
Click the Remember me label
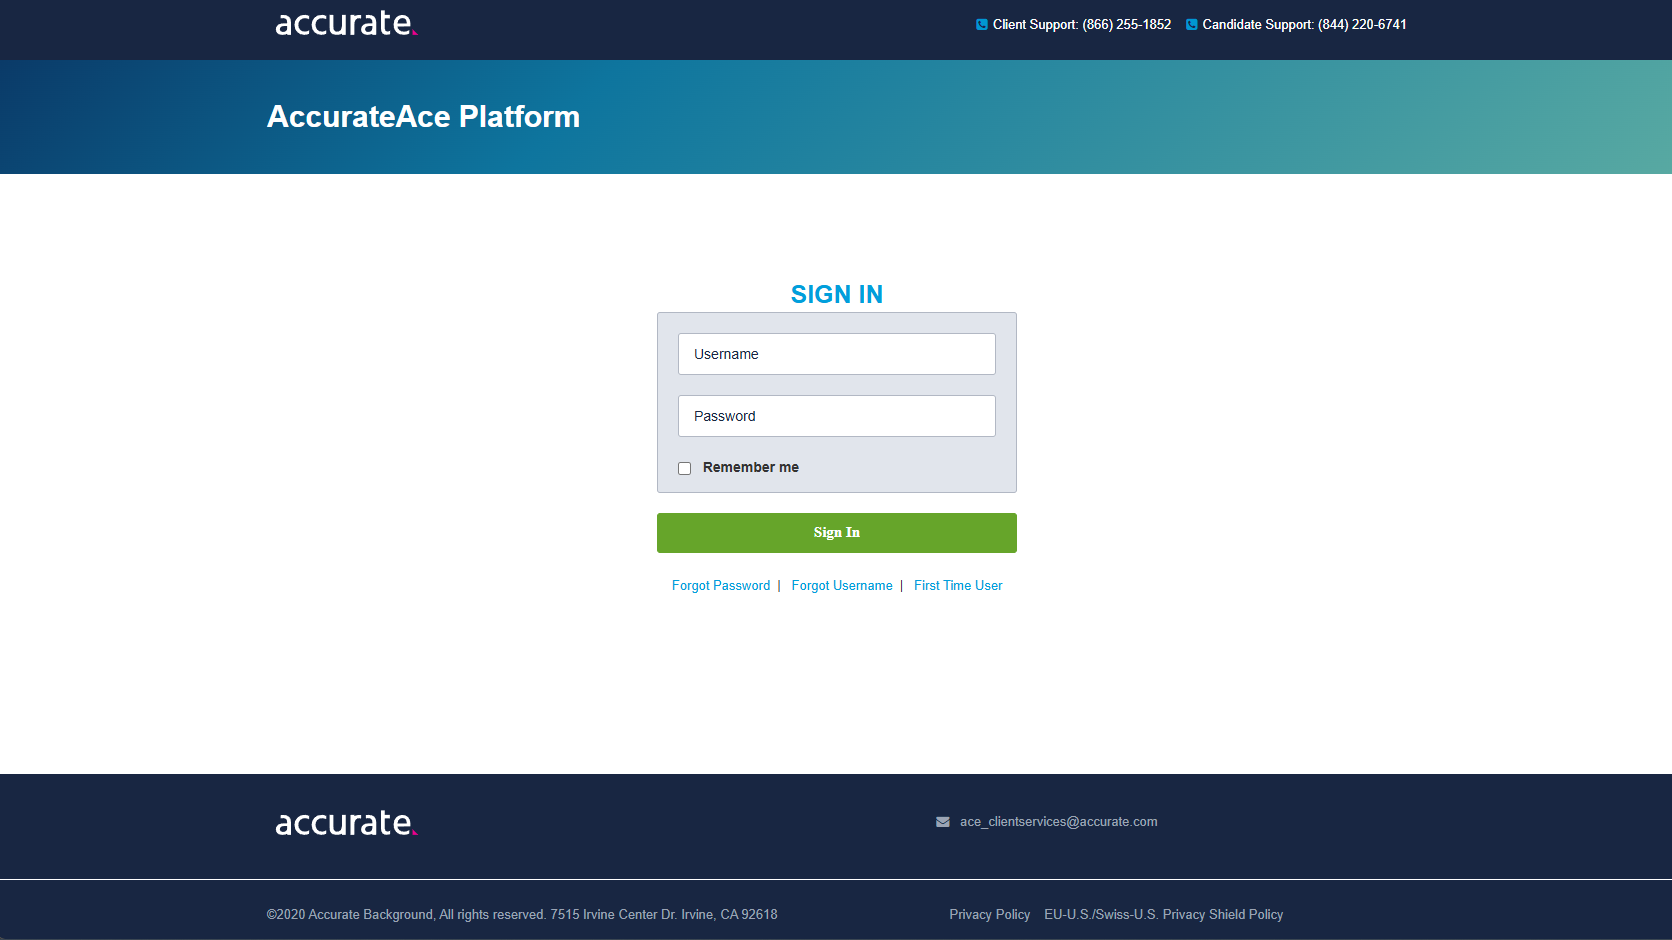[751, 468]
